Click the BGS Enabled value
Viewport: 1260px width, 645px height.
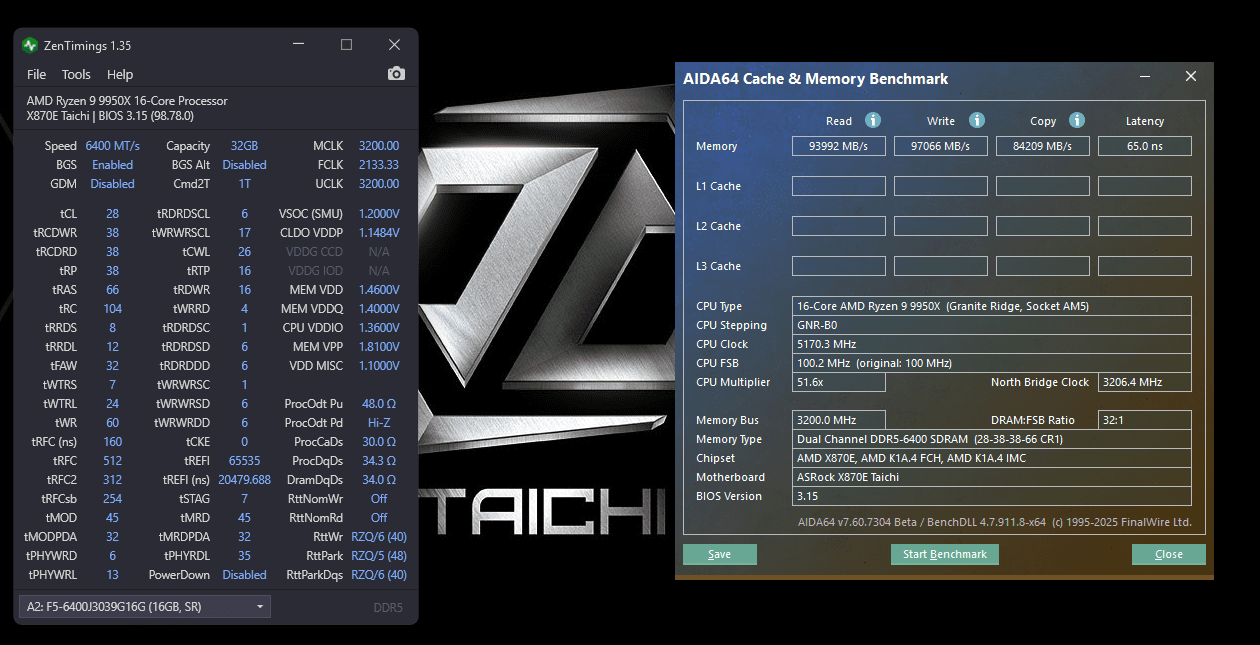[112, 165]
